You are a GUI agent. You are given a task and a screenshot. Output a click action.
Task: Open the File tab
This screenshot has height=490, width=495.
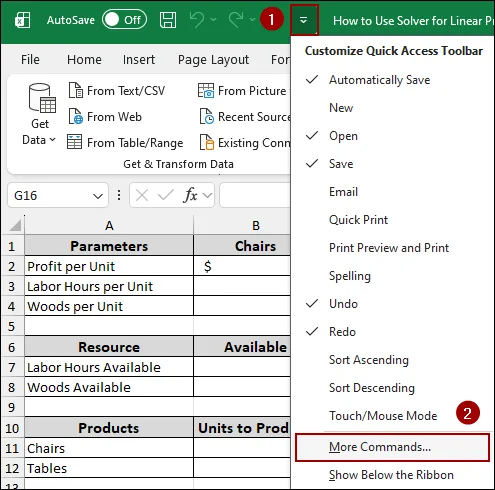click(x=30, y=60)
